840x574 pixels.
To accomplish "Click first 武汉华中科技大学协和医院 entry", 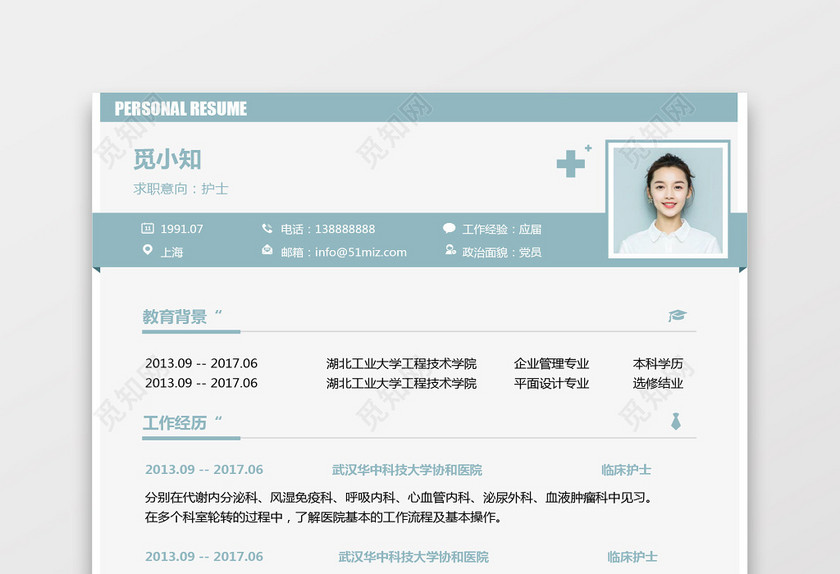I will tap(407, 470).
